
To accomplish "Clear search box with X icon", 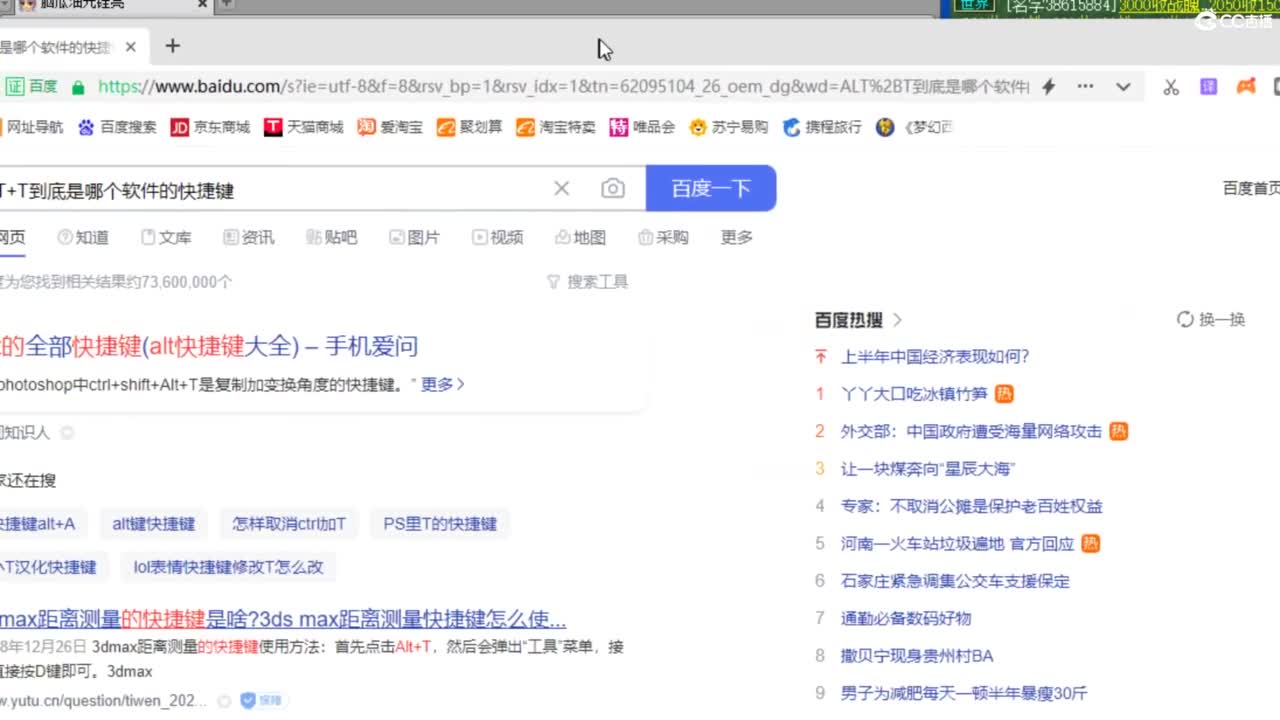I will pyautogui.click(x=562, y=188).
